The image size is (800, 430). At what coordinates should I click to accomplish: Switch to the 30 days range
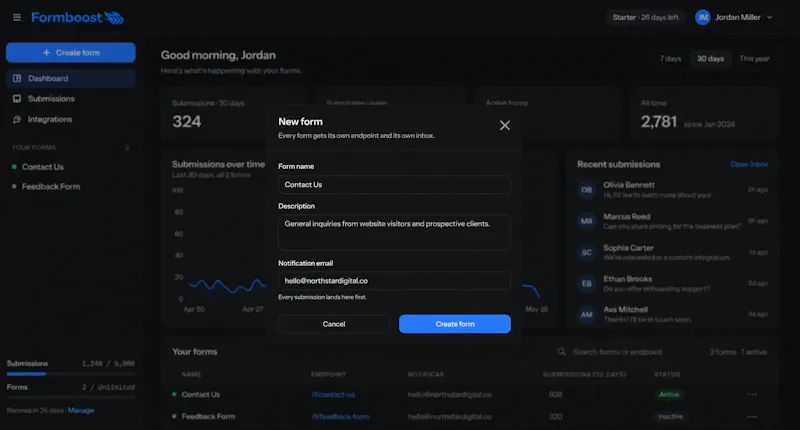click(710, 59)
